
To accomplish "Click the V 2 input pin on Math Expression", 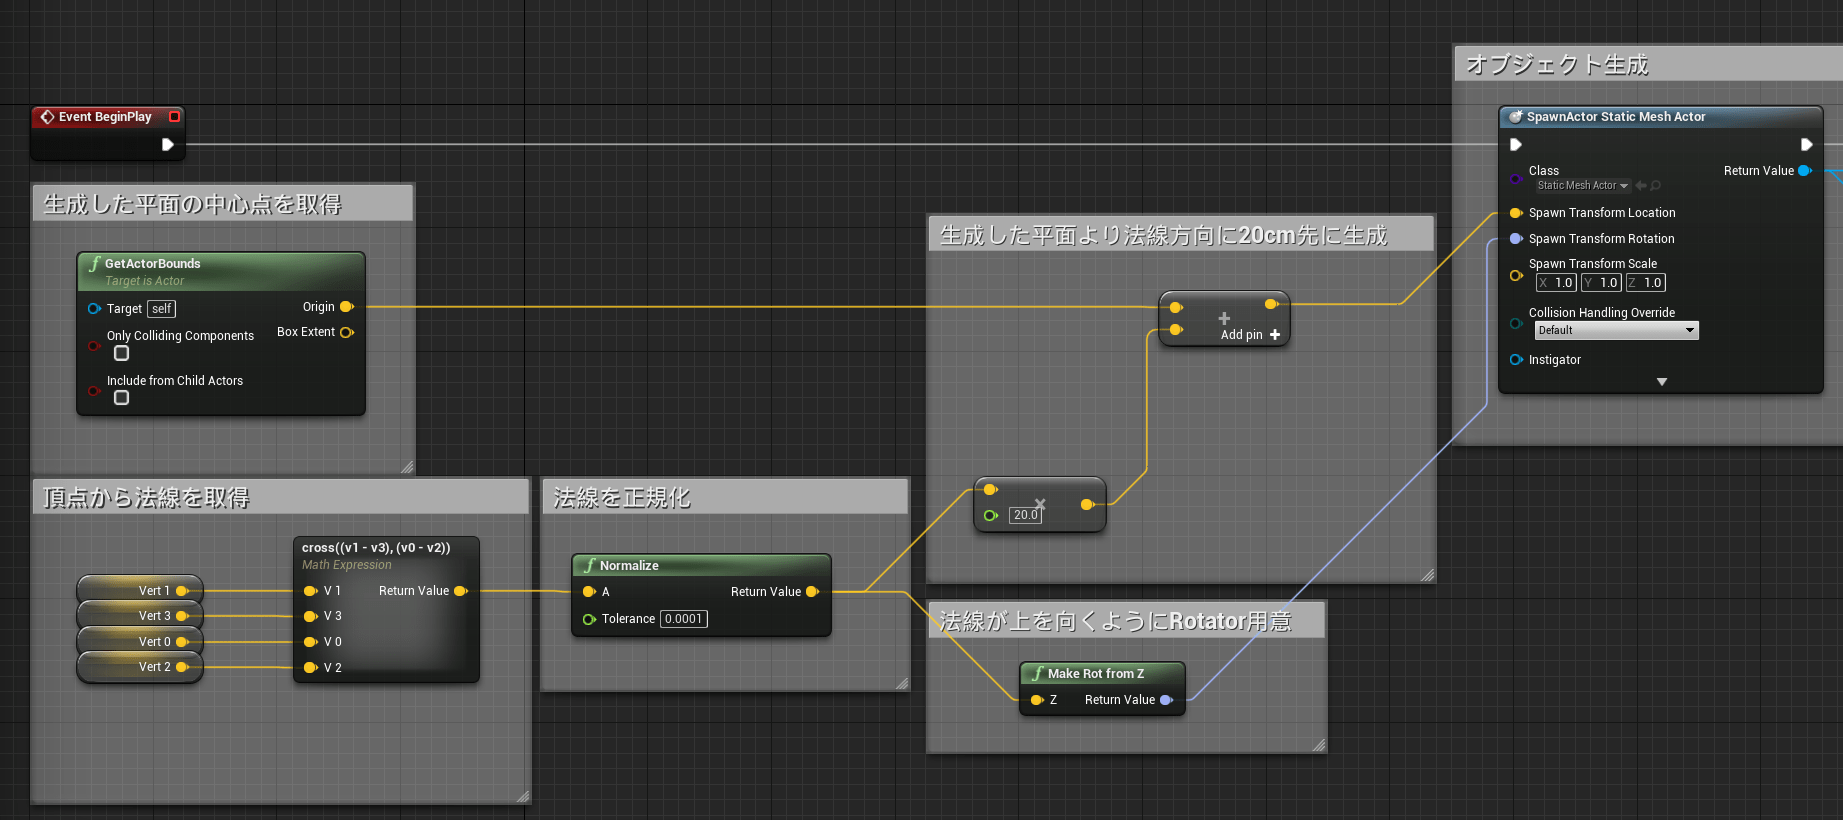I will point(311,667).
